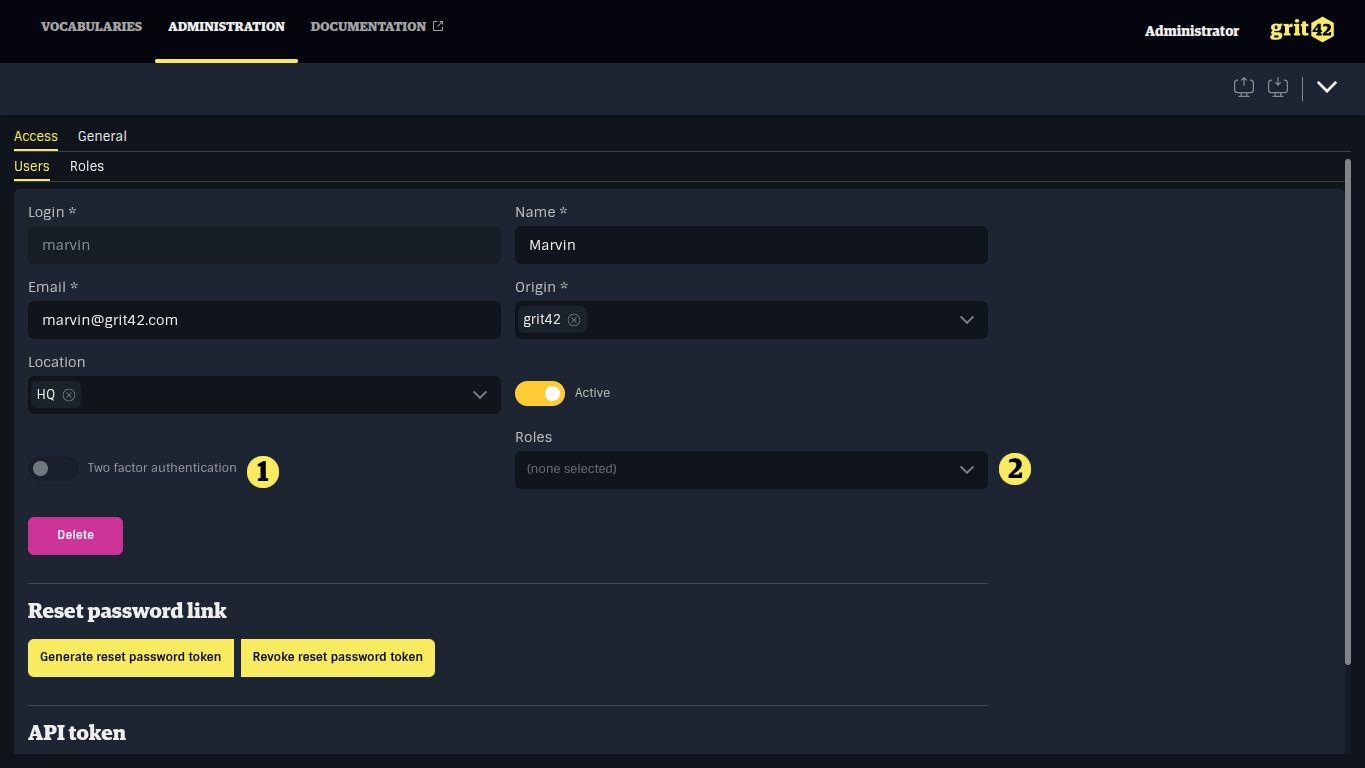Select the VOCABULARIES menu item
The height and width of the screenshot is (768, 1365).
91,26
